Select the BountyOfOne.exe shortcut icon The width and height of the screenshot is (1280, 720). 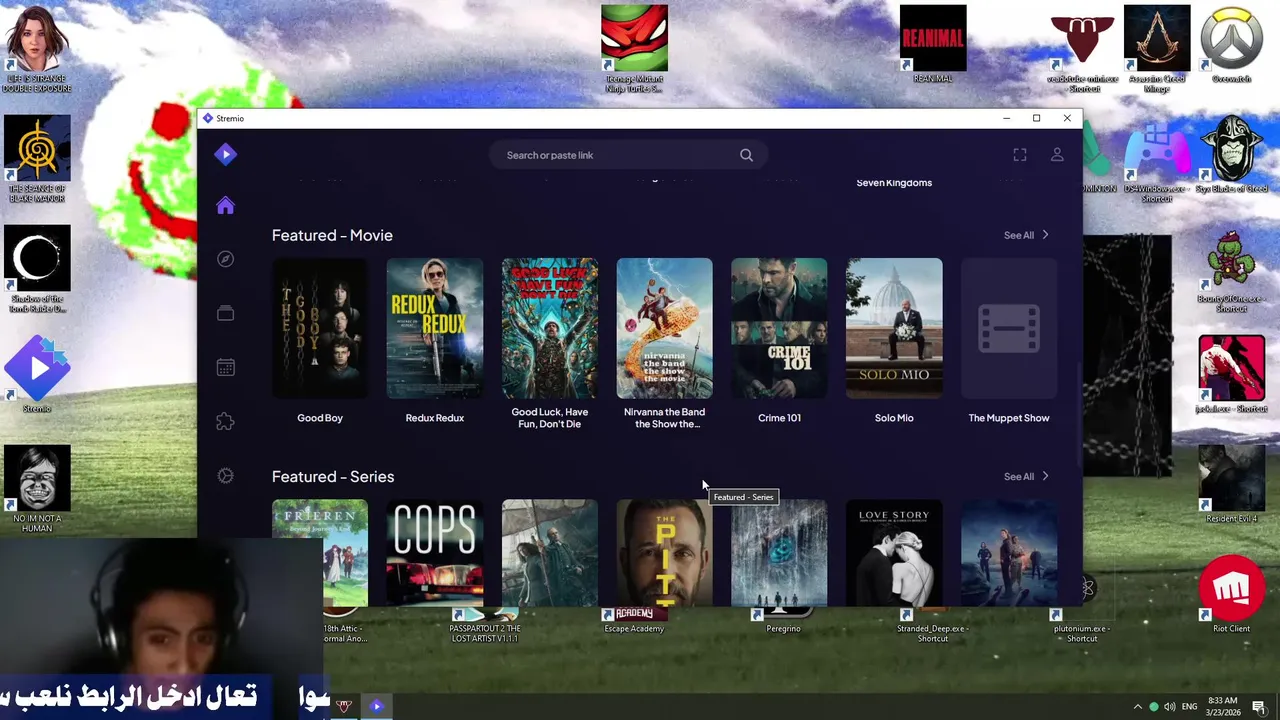coord(1232,269)
